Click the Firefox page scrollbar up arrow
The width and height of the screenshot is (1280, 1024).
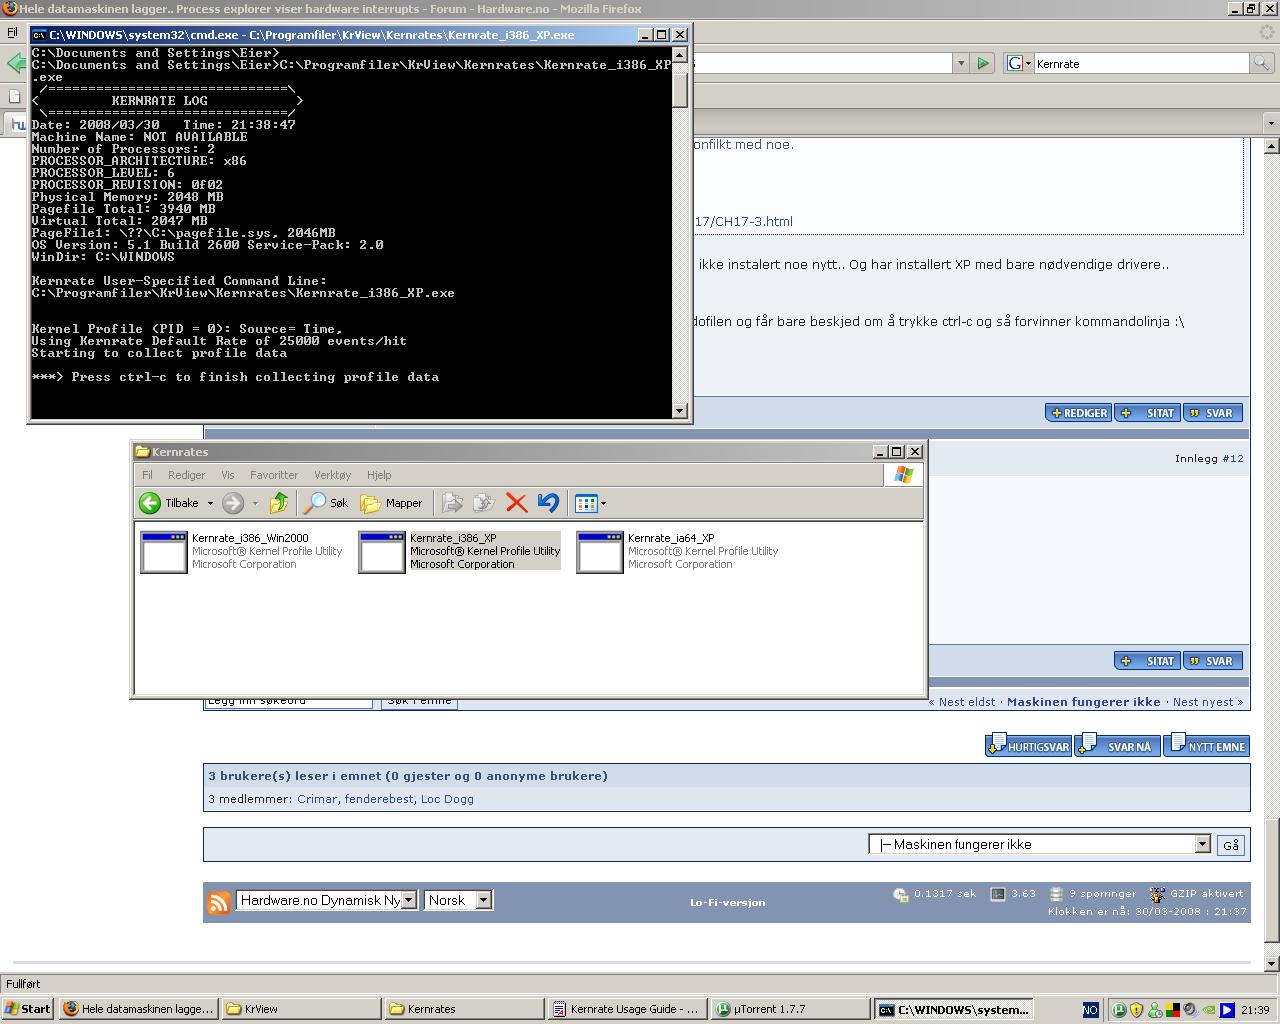tap(1272, 146)
